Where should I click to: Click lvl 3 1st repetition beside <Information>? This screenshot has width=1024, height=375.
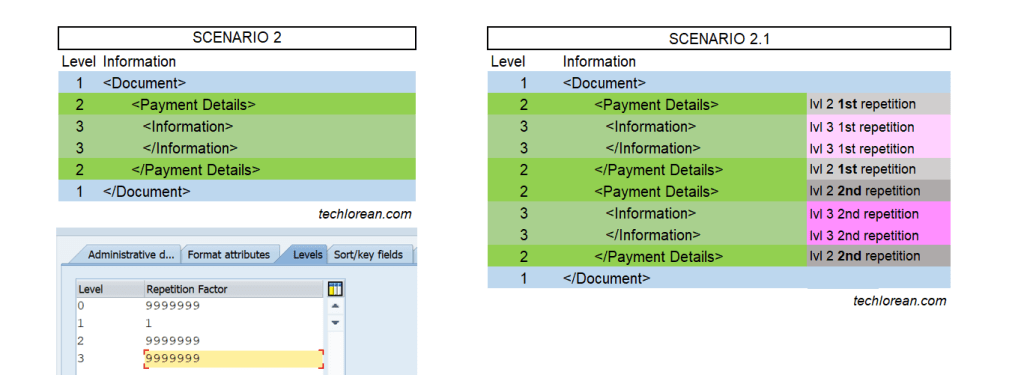(x=878, y=127)
